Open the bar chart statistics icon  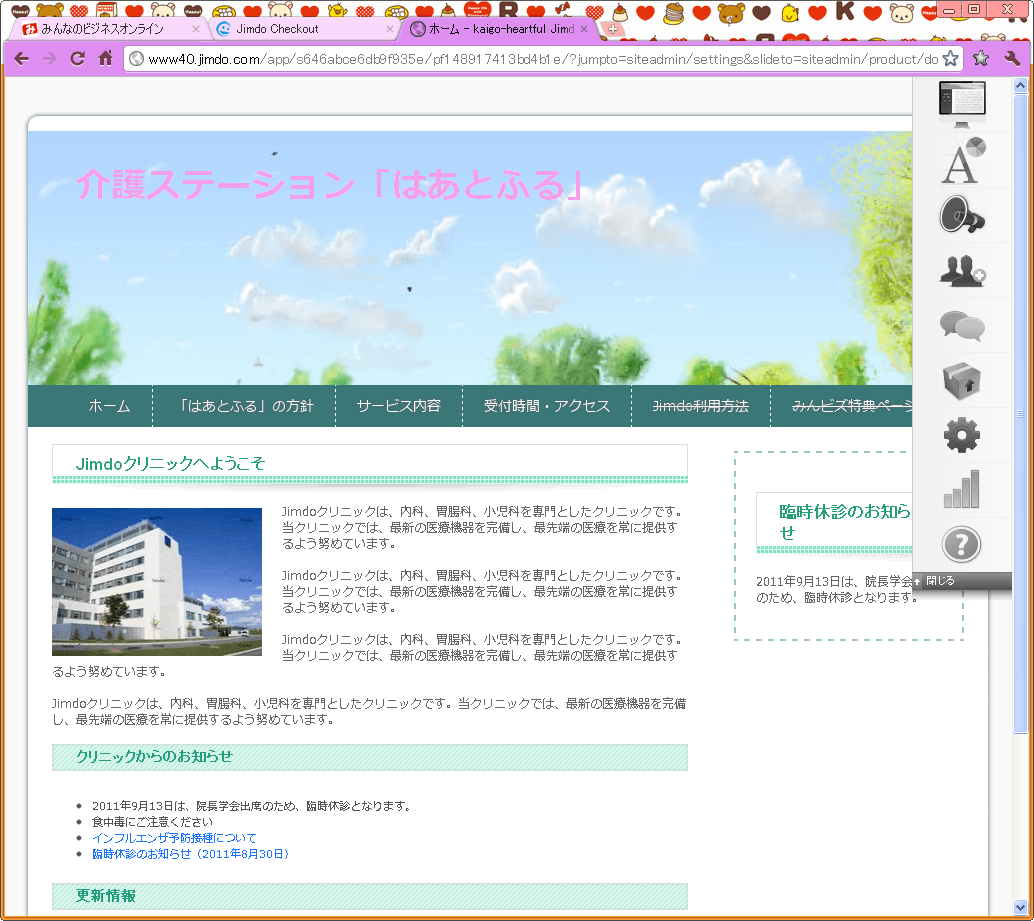961,490
